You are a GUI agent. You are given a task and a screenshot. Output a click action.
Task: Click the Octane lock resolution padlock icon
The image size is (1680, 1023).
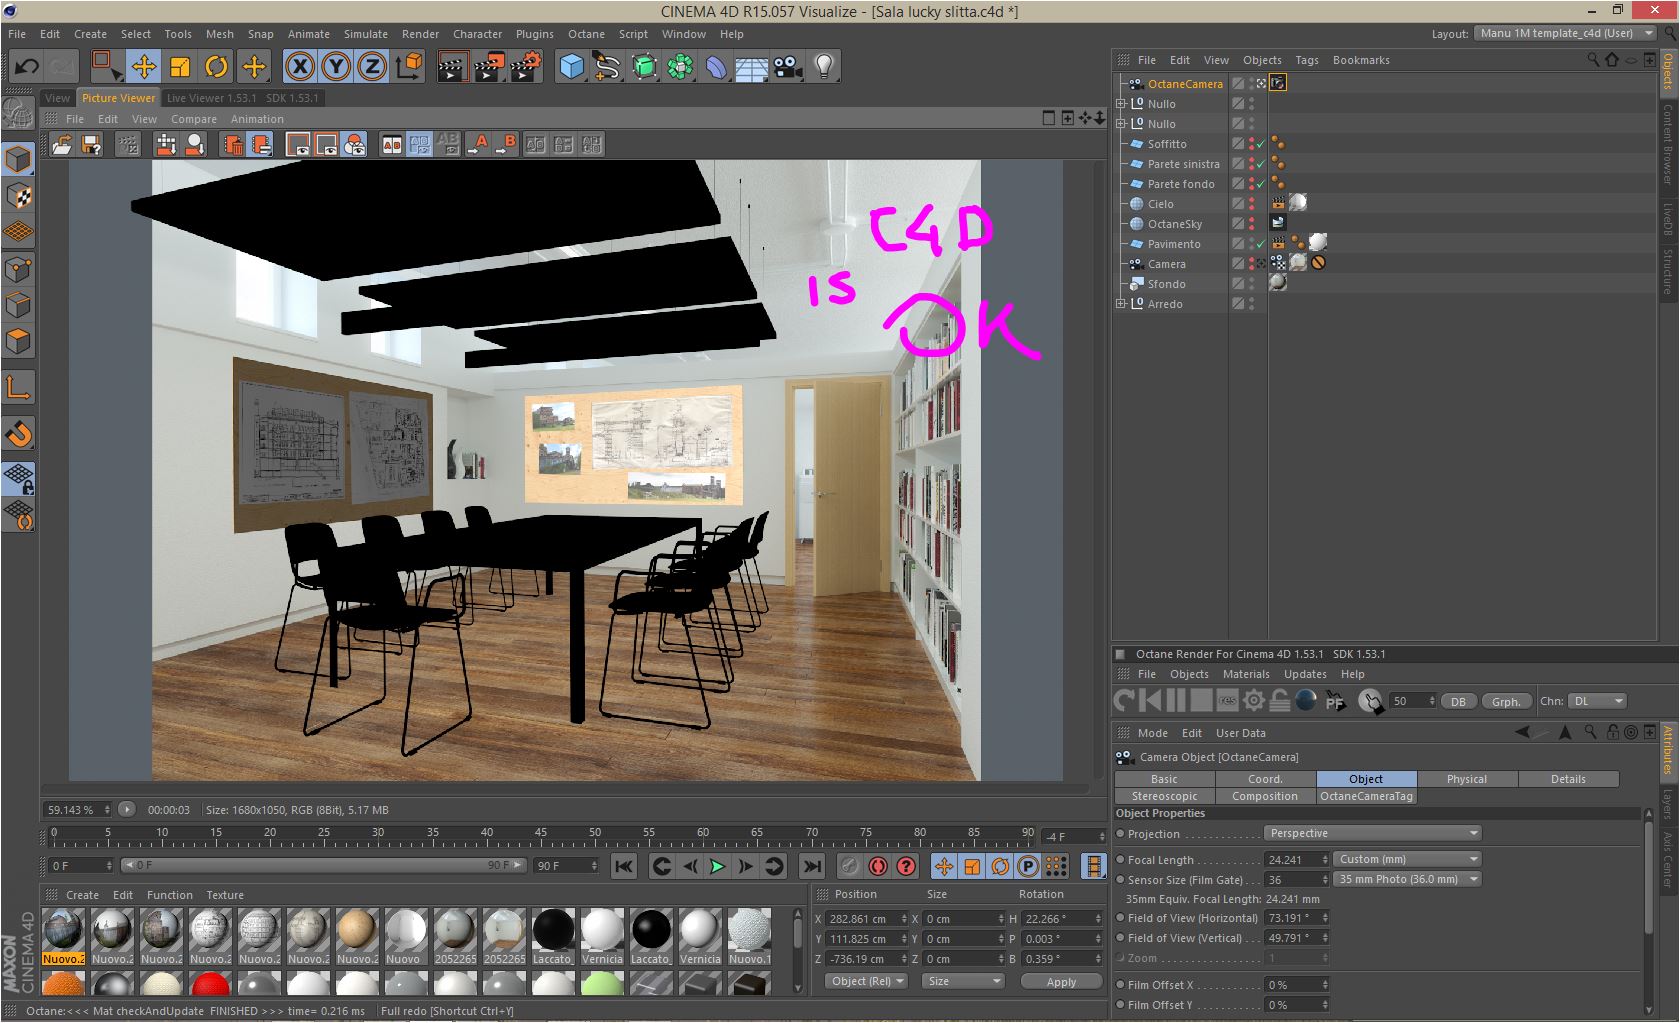point(1279,701)
